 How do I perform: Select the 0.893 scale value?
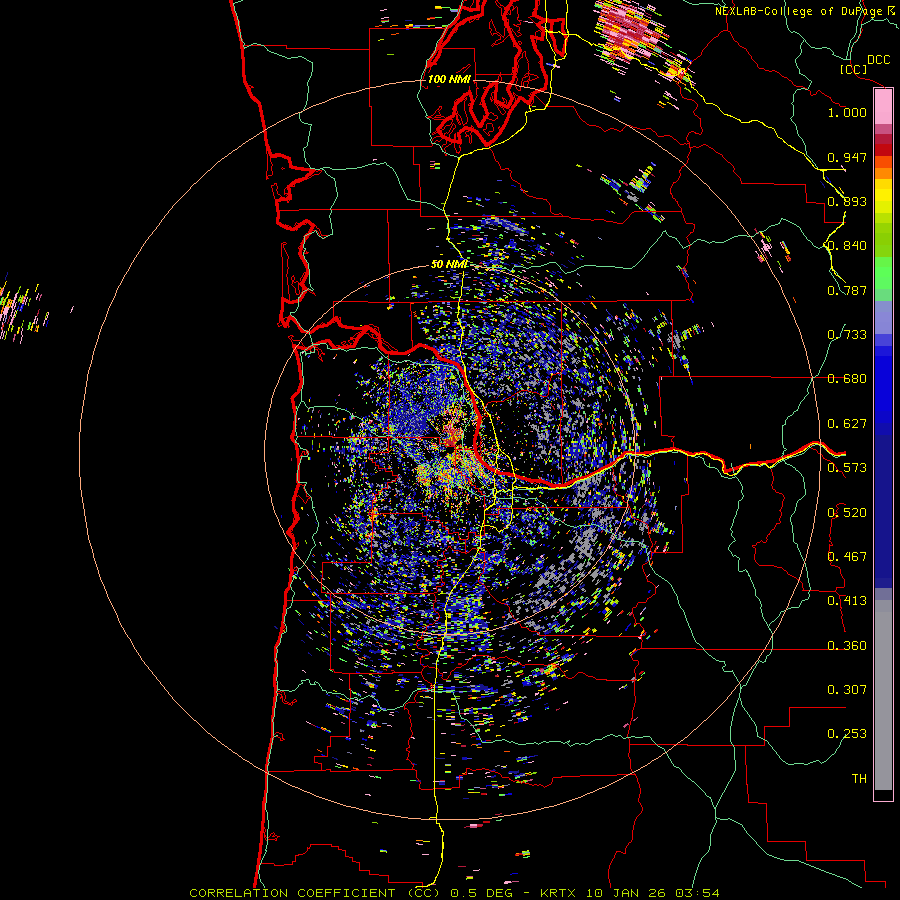[847, 201]
